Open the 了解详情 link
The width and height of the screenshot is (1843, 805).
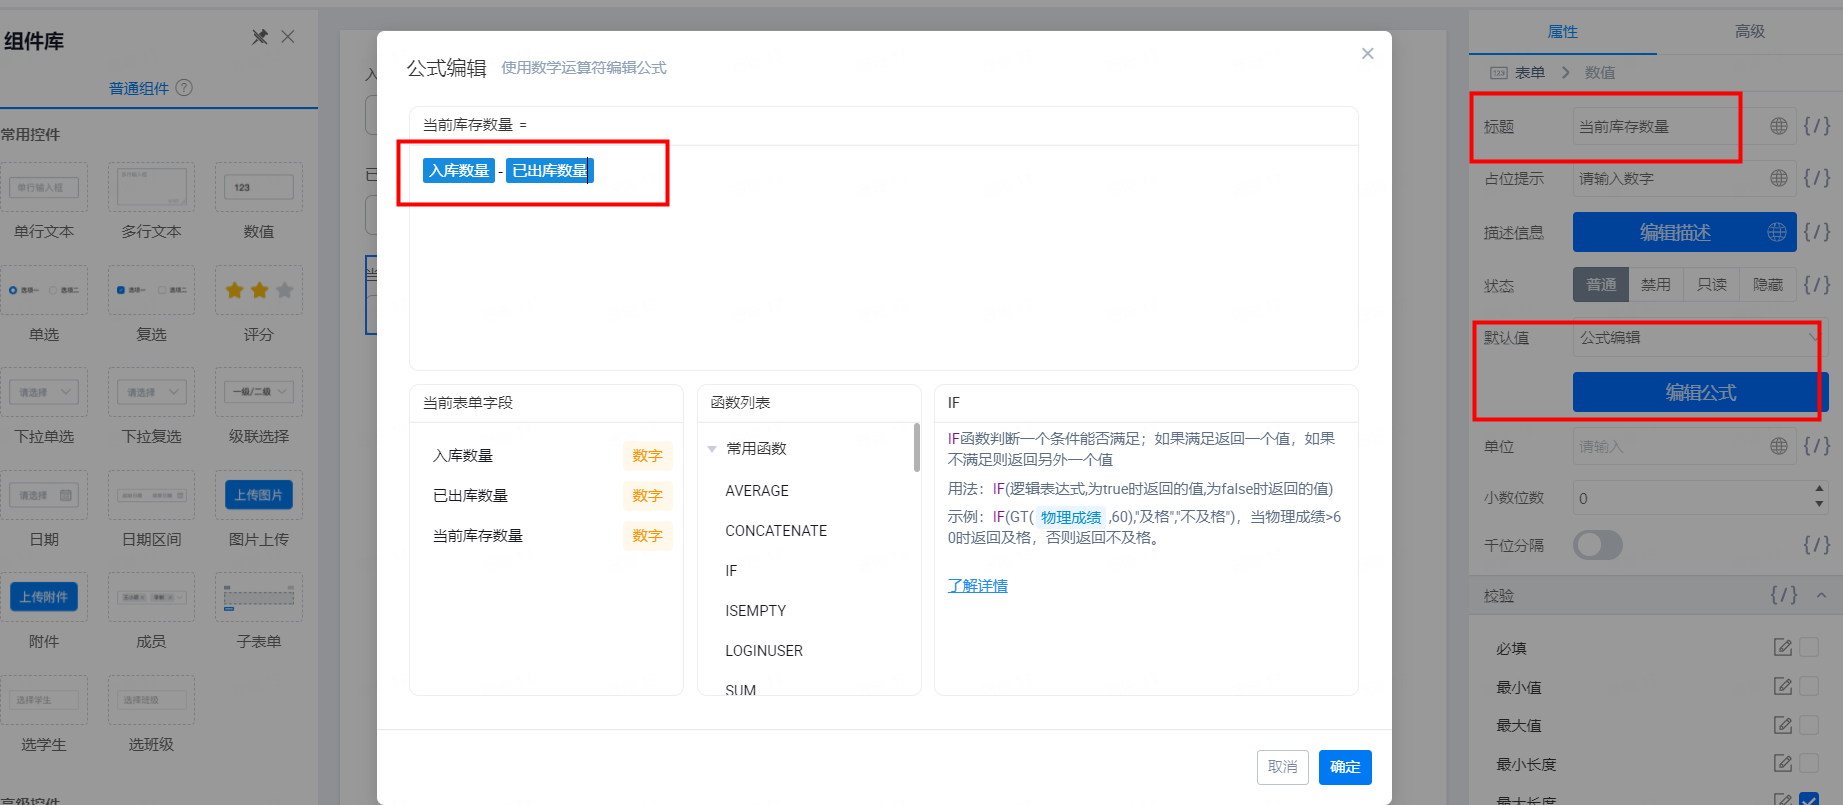coord(978,586)
